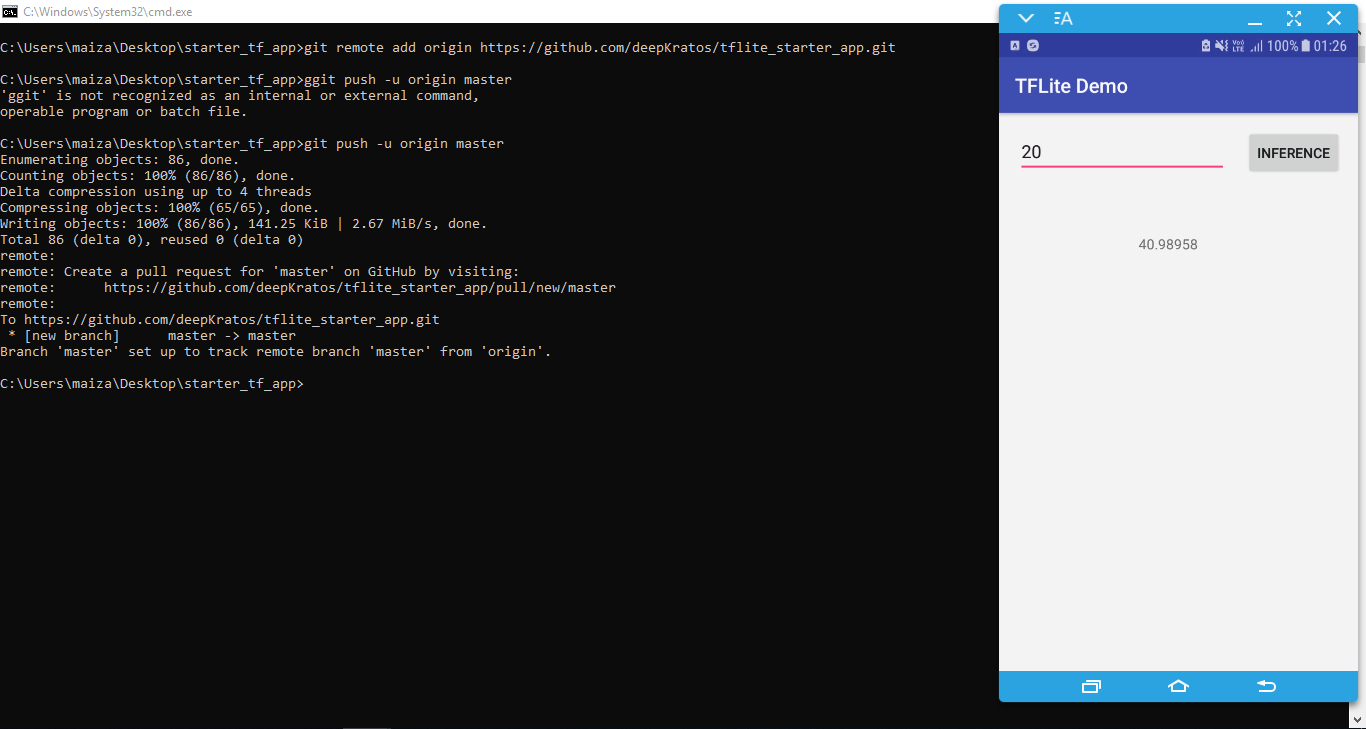Toggle fullscreen for the phone mirror window
This screenshot has width=1366, height=729.
coord(1294,18)
